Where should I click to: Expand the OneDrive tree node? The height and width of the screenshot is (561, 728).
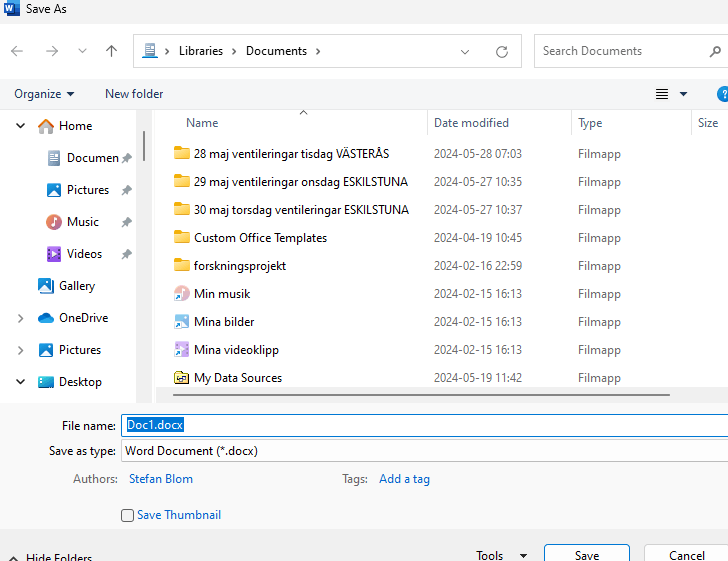click(20, 318)
